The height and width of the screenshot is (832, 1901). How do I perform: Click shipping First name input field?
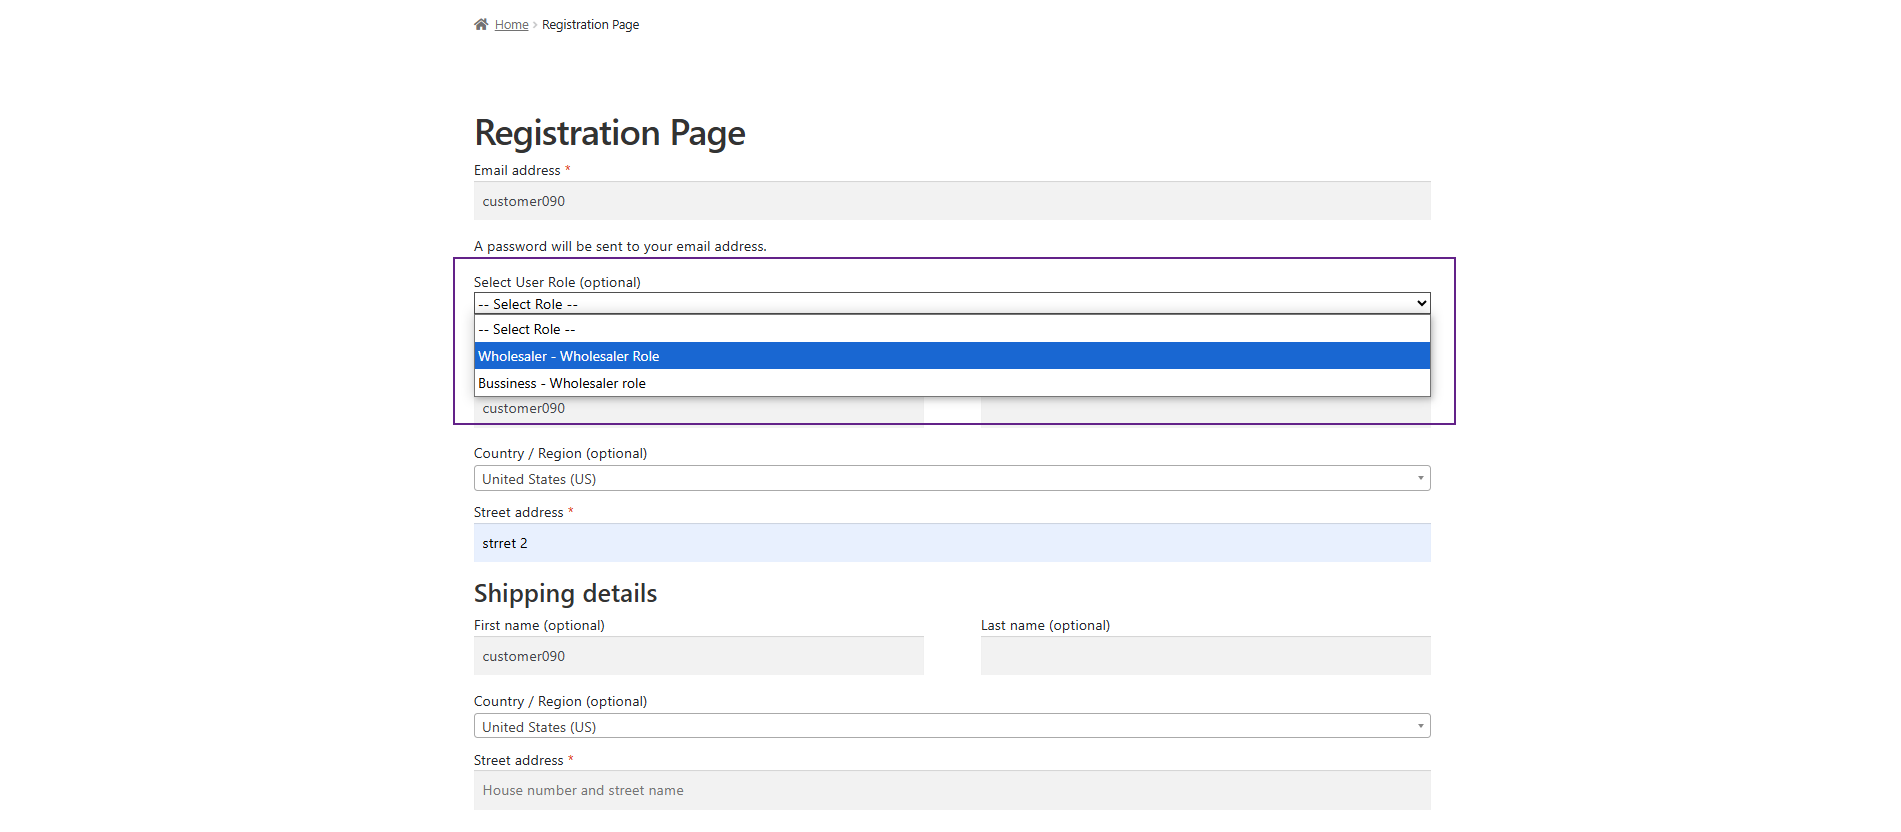point(699,656)
